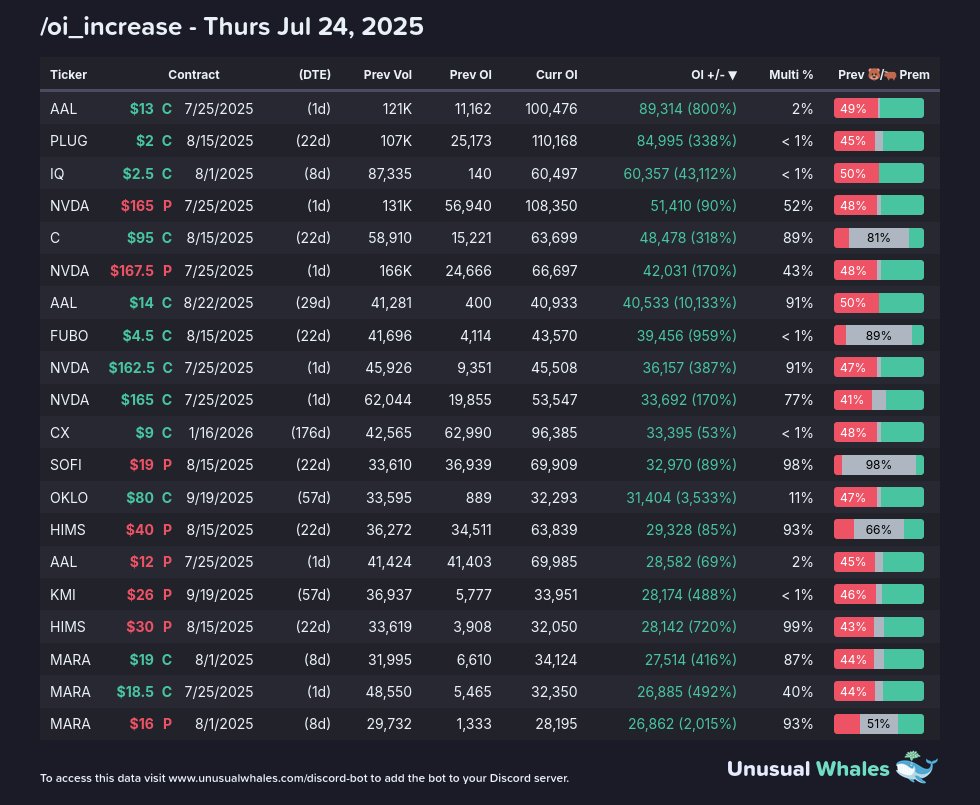Click the (29d) DTE value
The image size is (980, 805).
point(313,303)
